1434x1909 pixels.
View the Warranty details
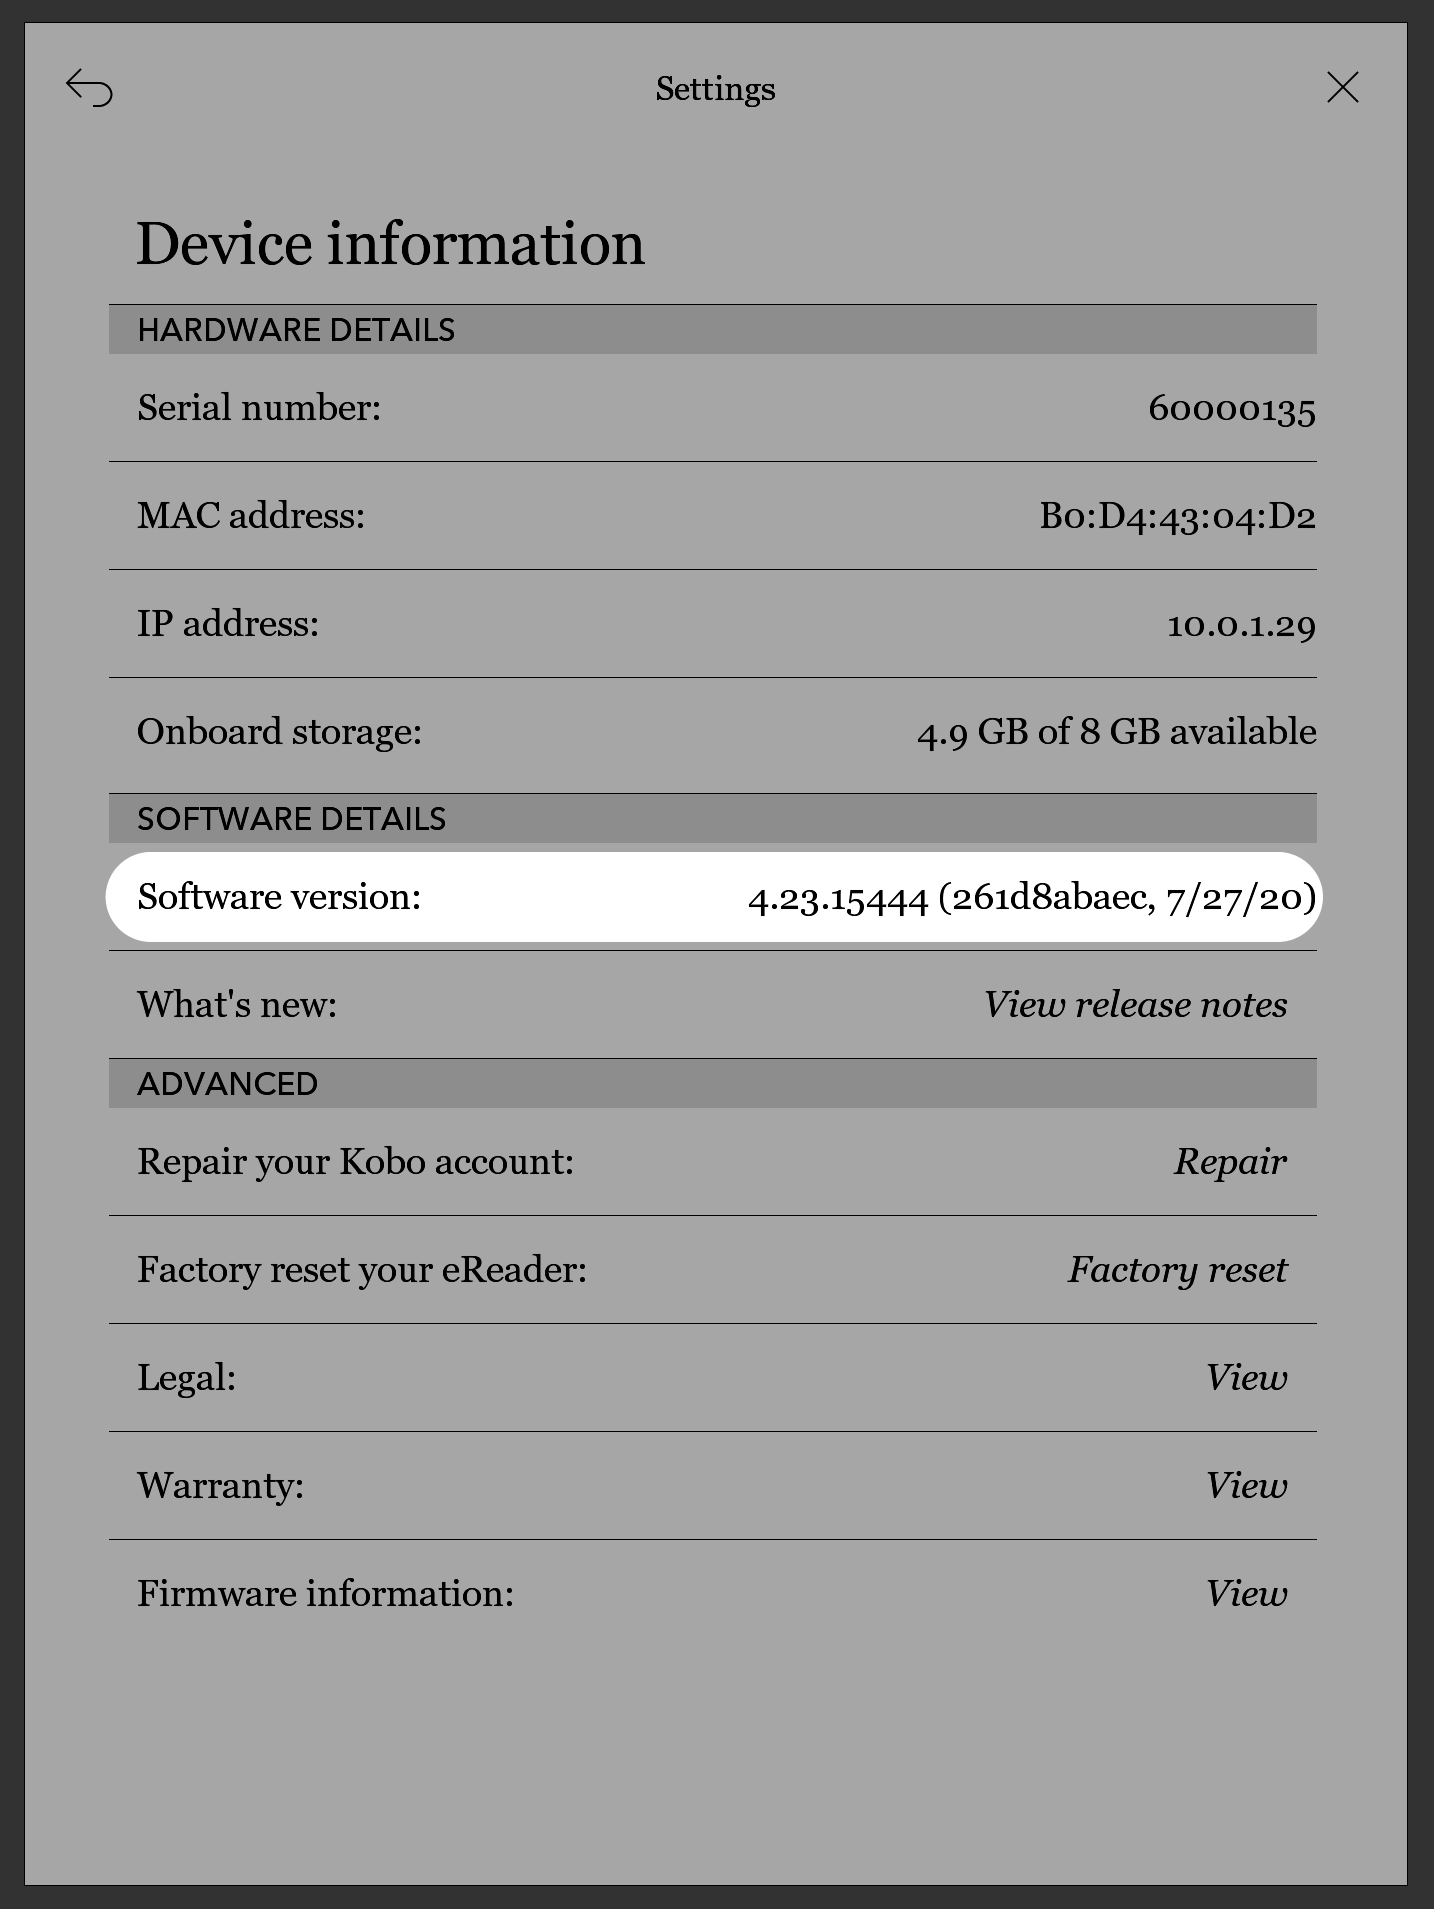1246,1486
